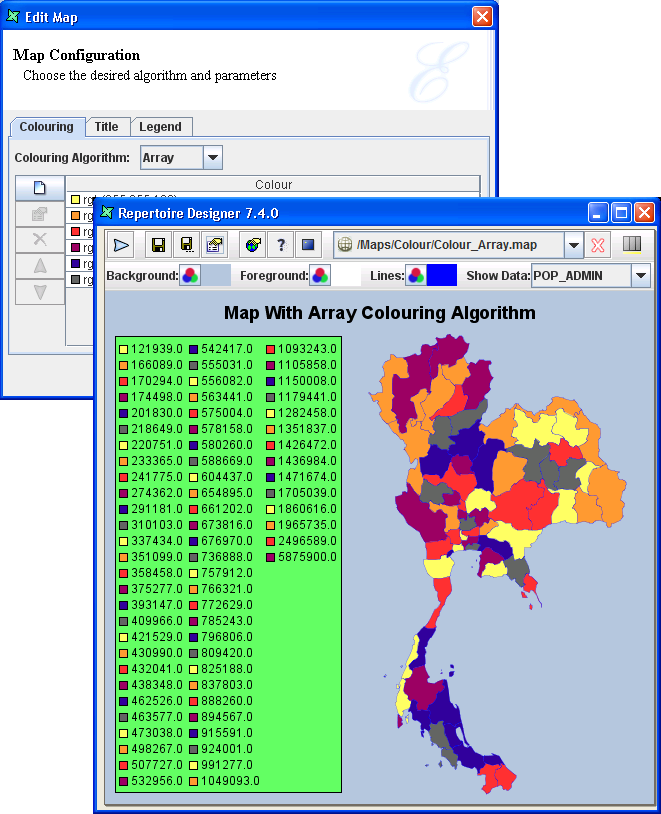The height and width of the screenshot is (814, 661).
Task: Click the globe world icon in toolbar
Action: tap(253, 245)
